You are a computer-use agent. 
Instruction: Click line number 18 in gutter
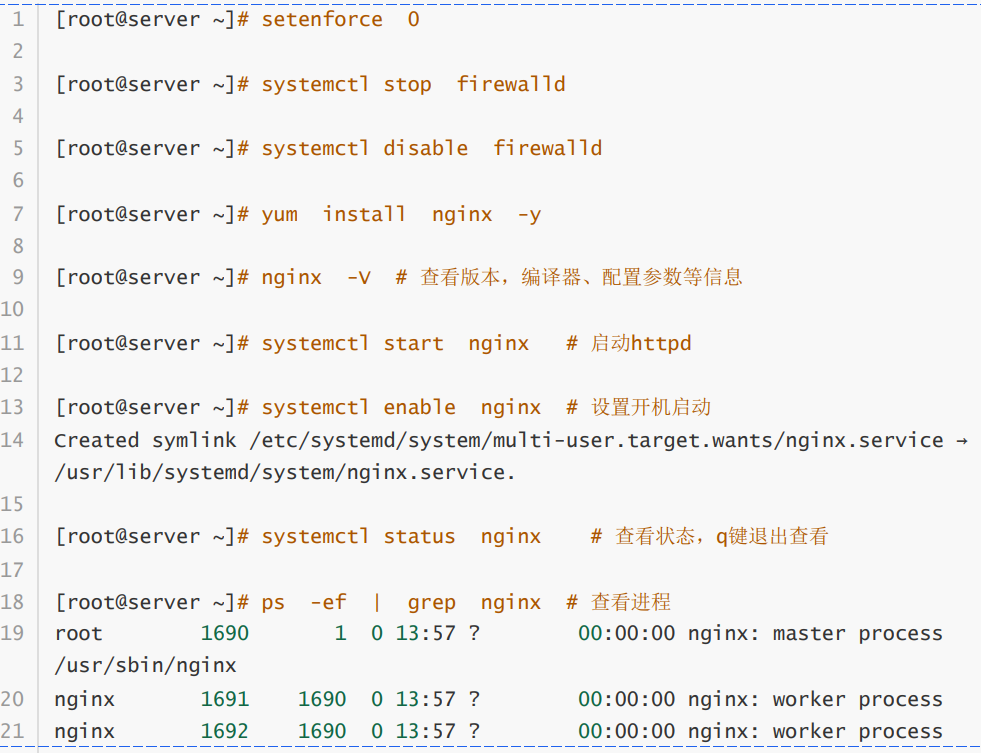click(x=13, y=602)
